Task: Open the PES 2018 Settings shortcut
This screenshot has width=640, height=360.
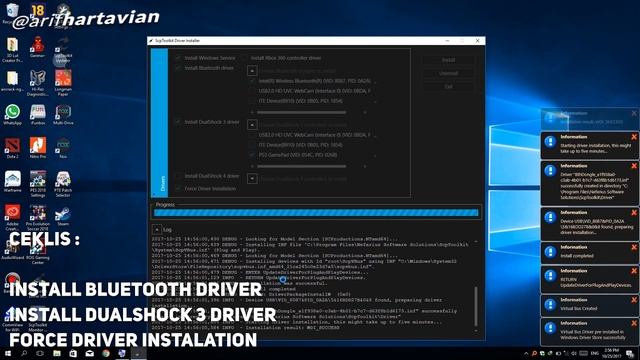Action: tap(38, 184)
